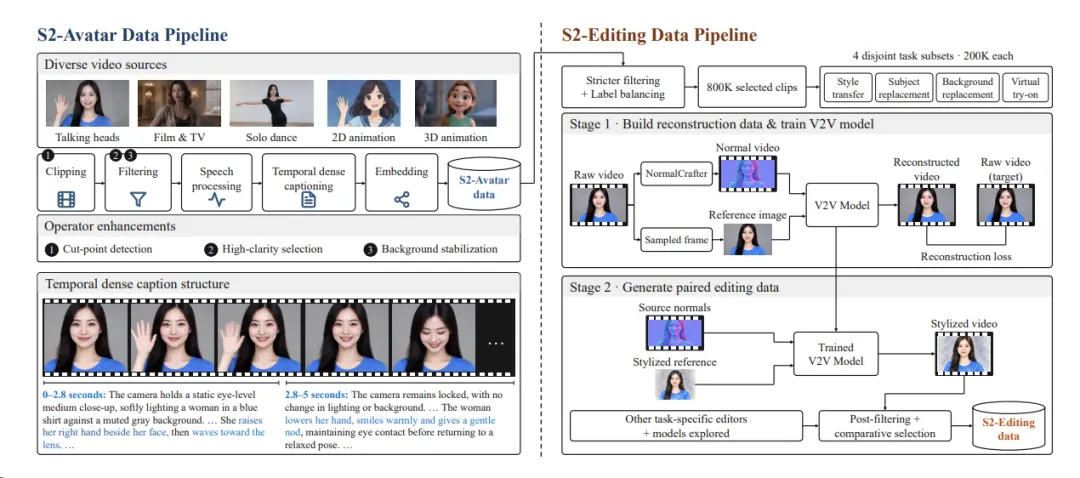1080x478 pixels.
Task: Click the number 3 badge beside Background stabilization
Action: pyautogui.click(x=371, y=249)
